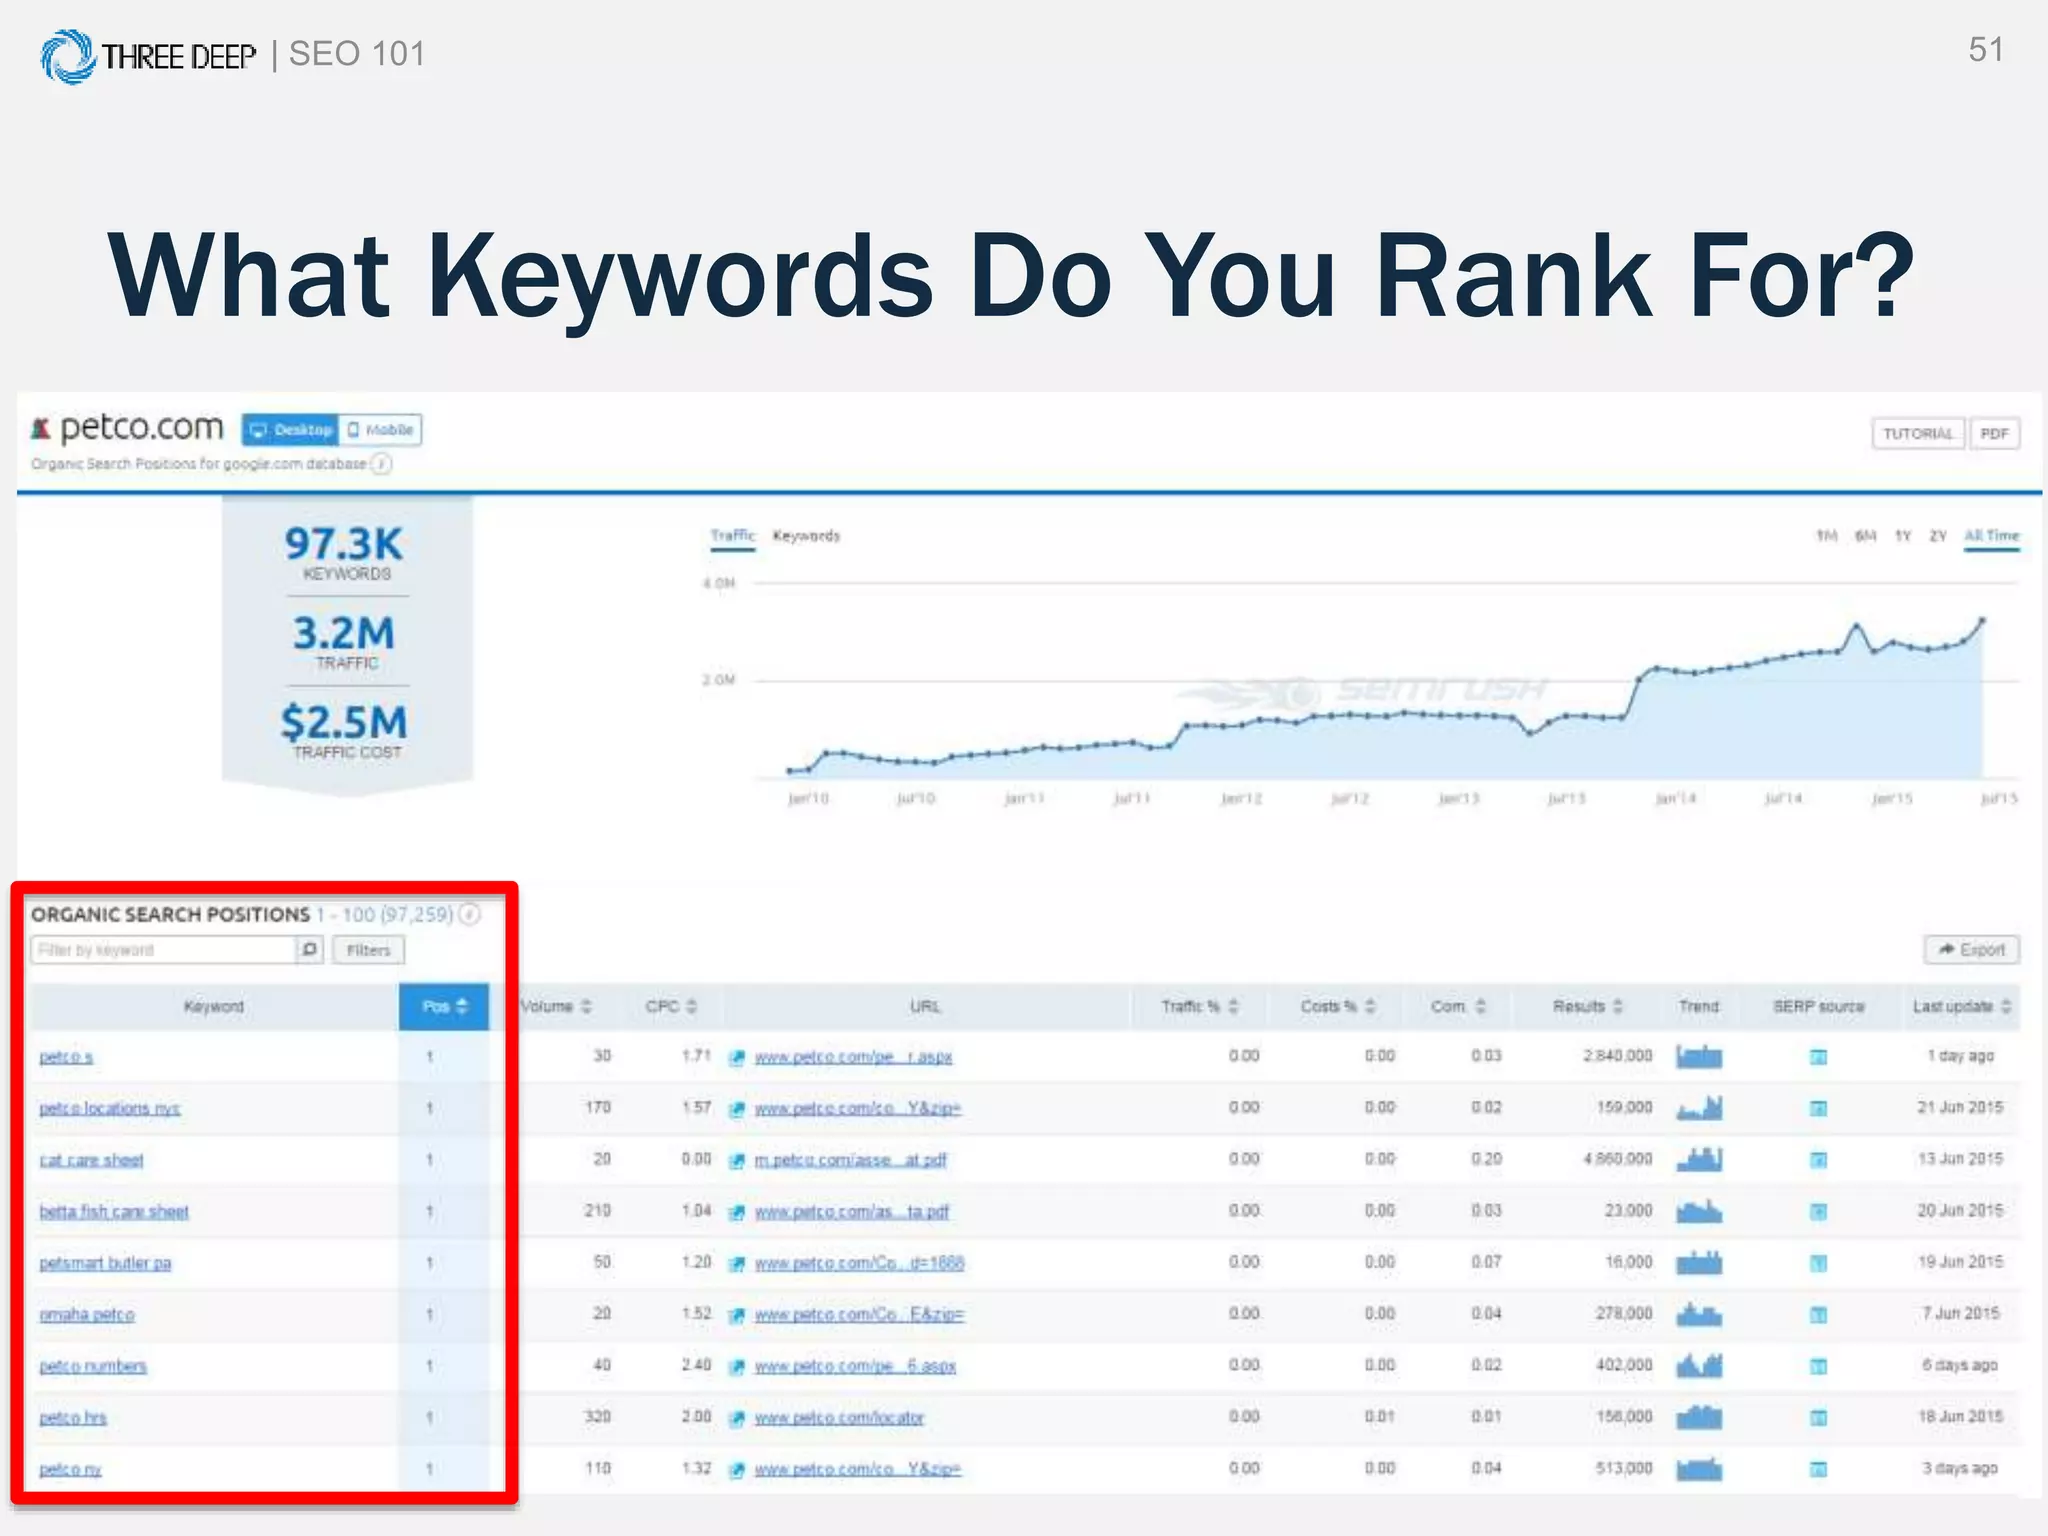The height and width of the screenshot is (1536, 2048).
Task: Open URL www.petco.com/locator link
Action: click(x=839, y=1418)
